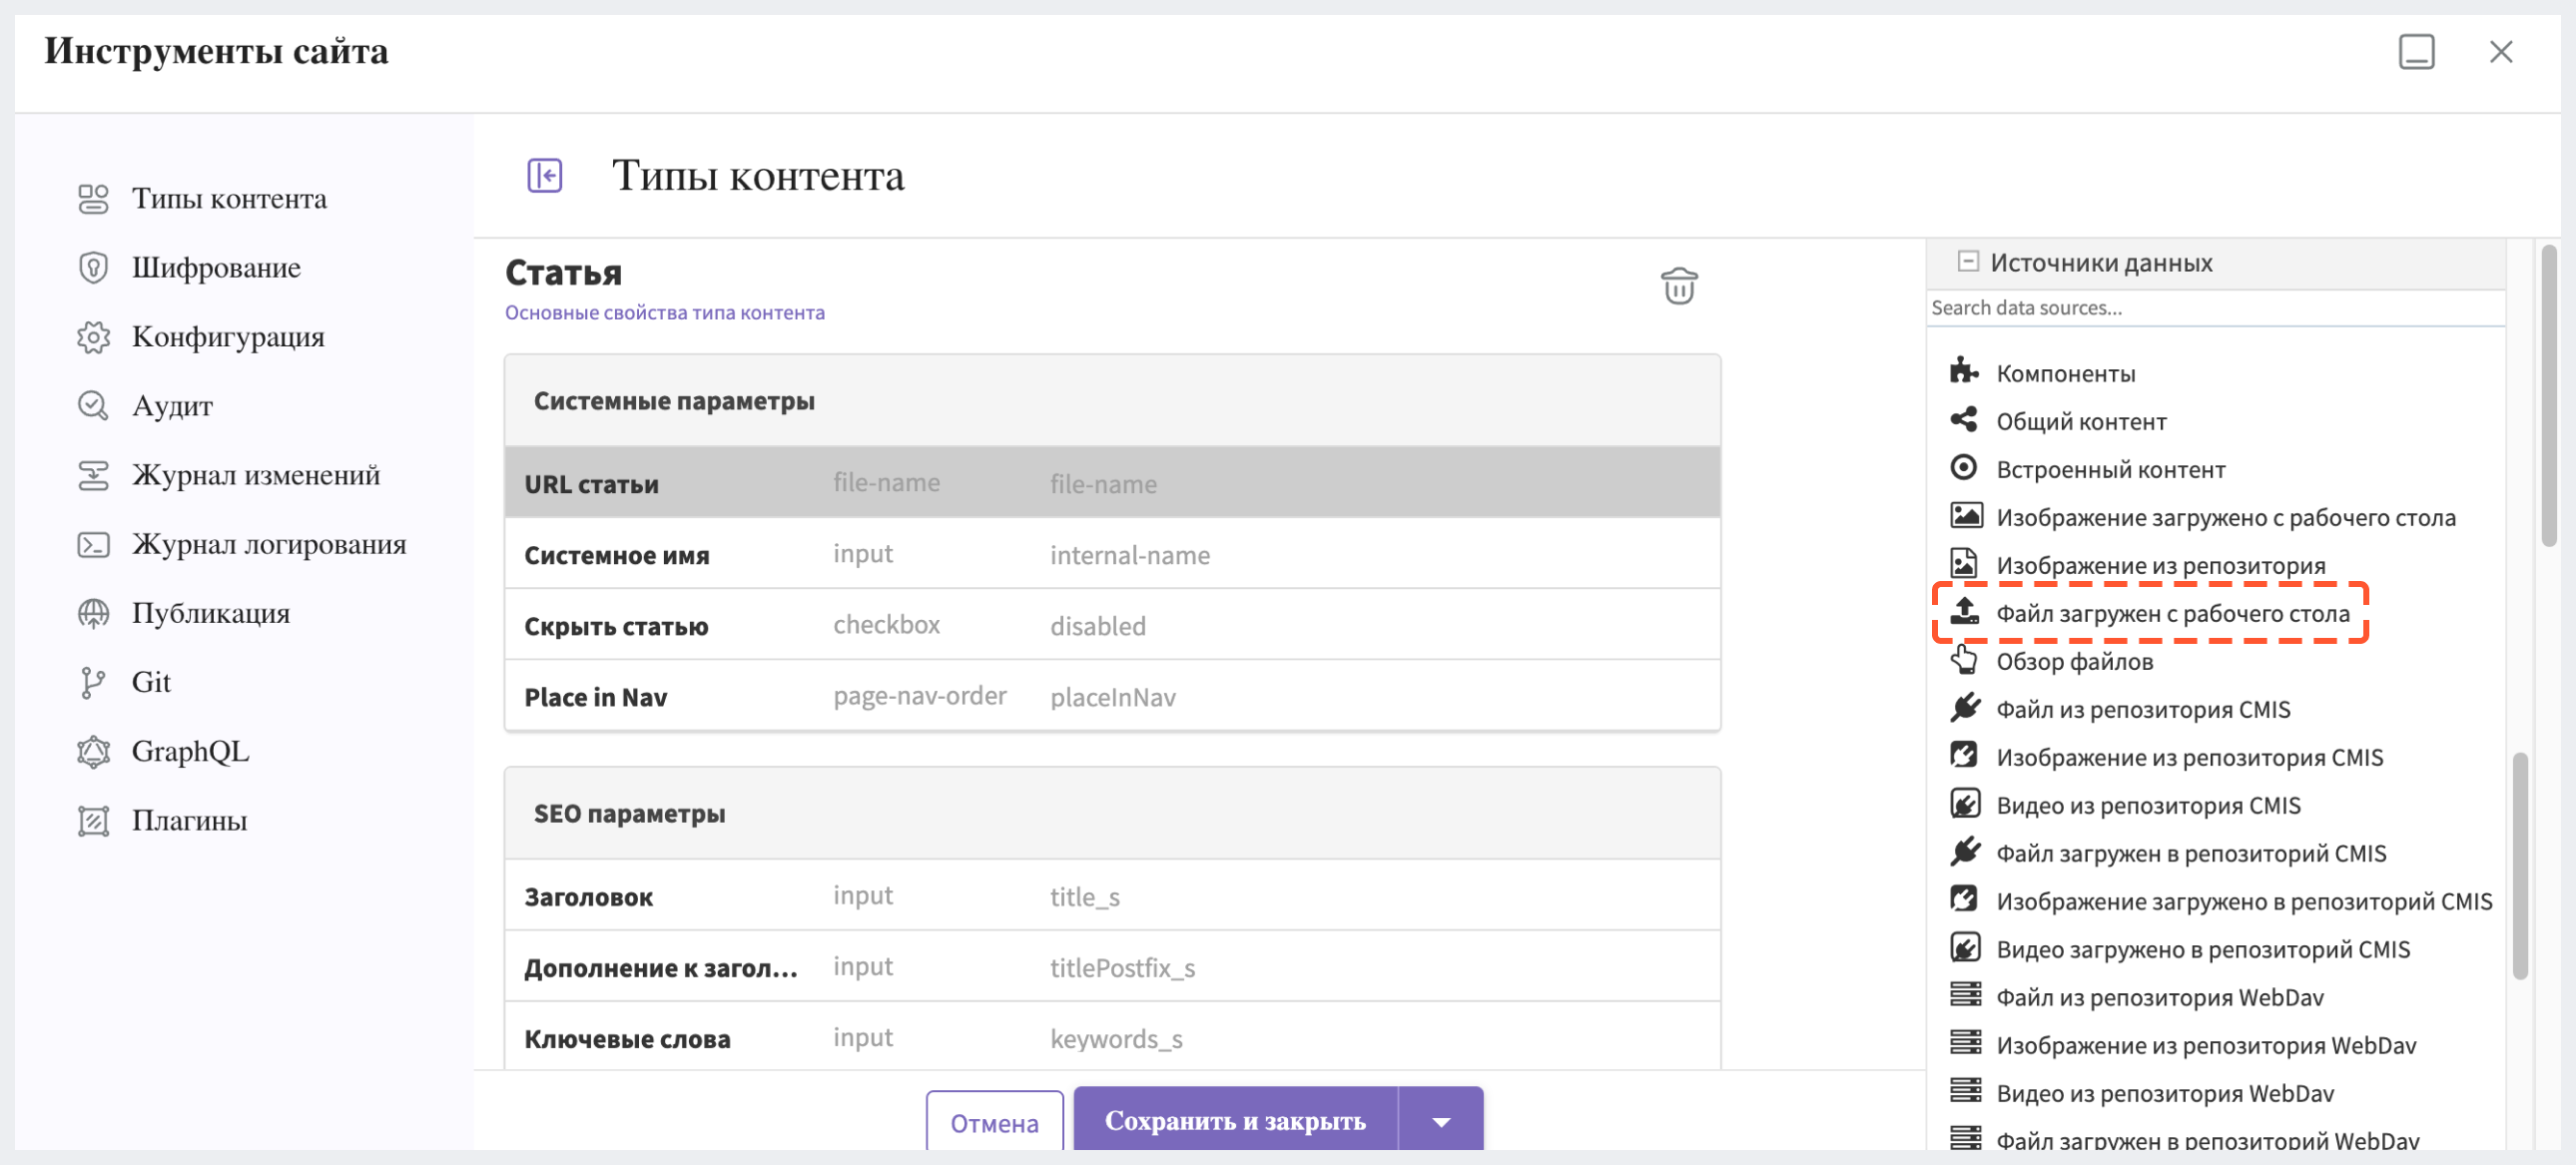Click the Плагины icon in sidebar
The image size is (2576, 1165).
[x=93, y=820]
